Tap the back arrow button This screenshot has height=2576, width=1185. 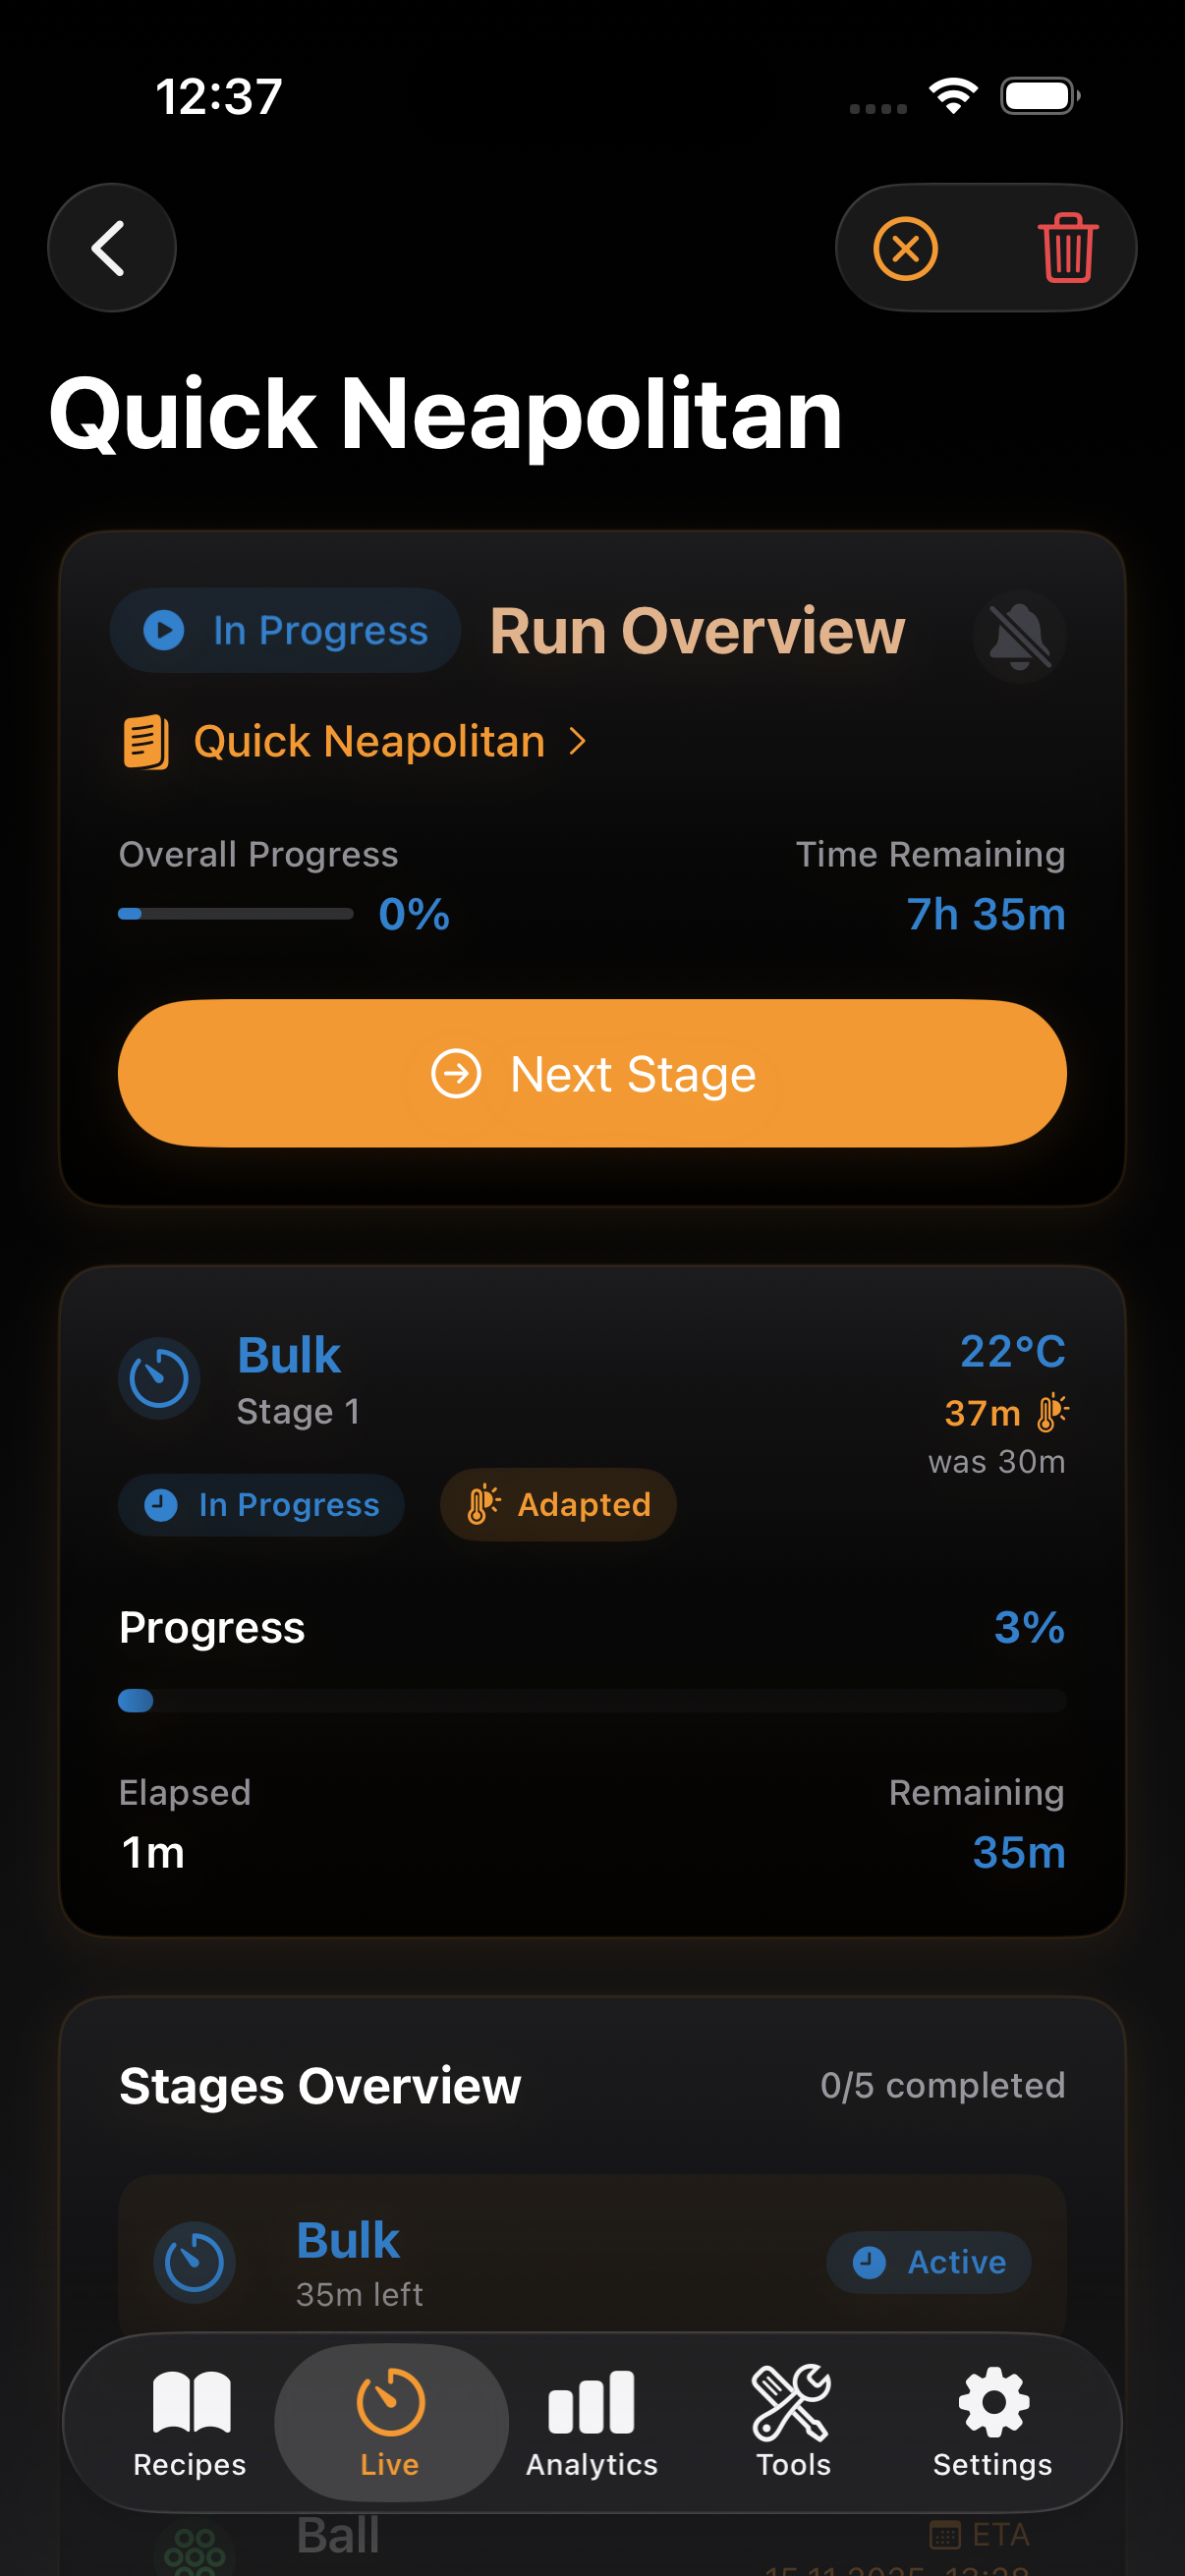tap(111, 248)
